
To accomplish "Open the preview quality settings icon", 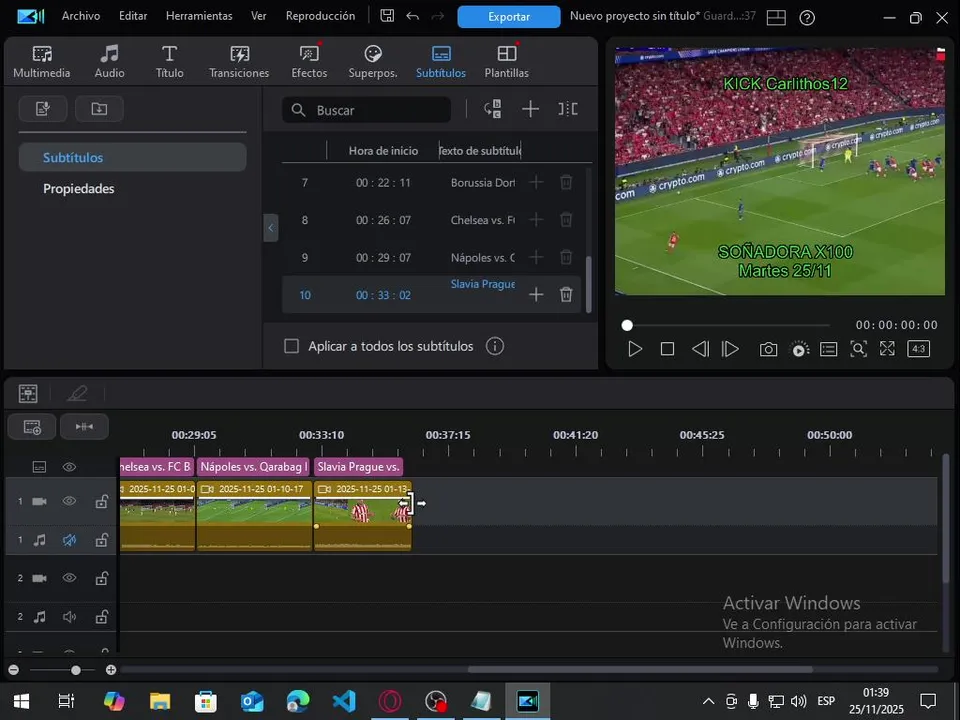I will tap(800, 349).
